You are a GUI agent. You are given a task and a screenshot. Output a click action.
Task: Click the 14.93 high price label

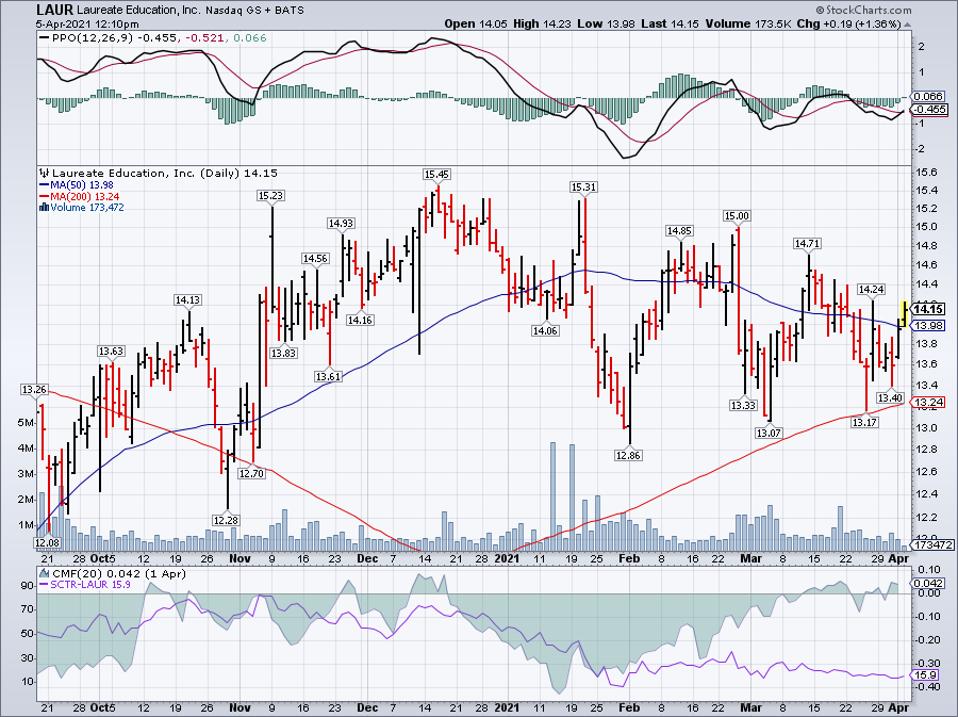[x=341, y=224]
